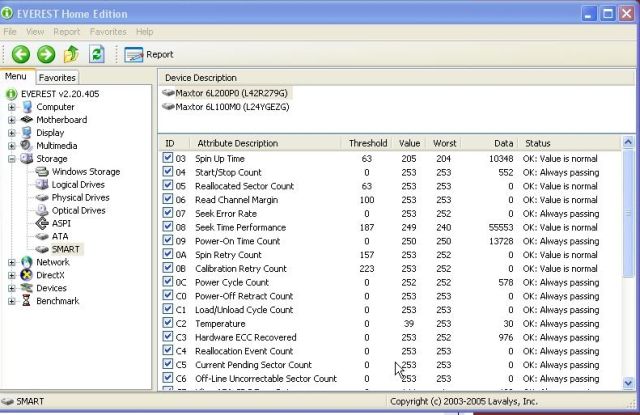Image resolution: width=640 pixels, height=415 pixels.
Task: Open Physical Drives via its icon
Action: pos(42,198)
